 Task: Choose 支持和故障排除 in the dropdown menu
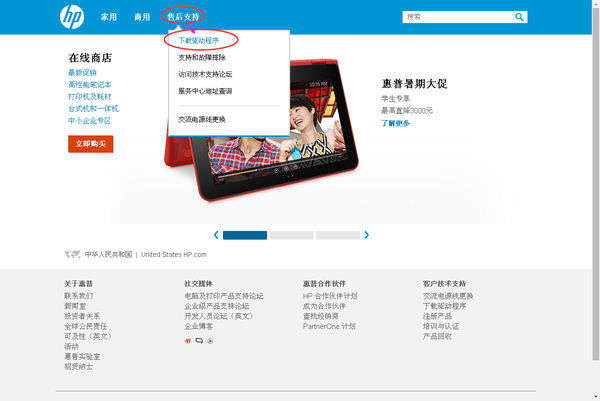(x=202, y=57)
